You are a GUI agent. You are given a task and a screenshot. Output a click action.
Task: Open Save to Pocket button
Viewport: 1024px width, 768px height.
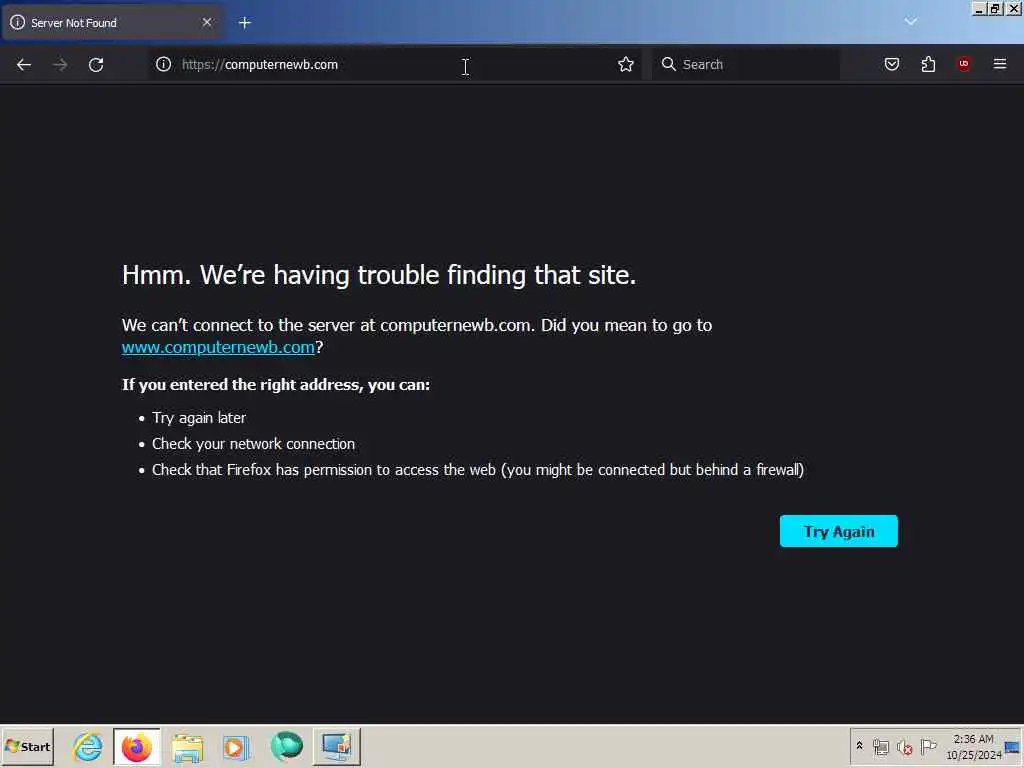891,64
